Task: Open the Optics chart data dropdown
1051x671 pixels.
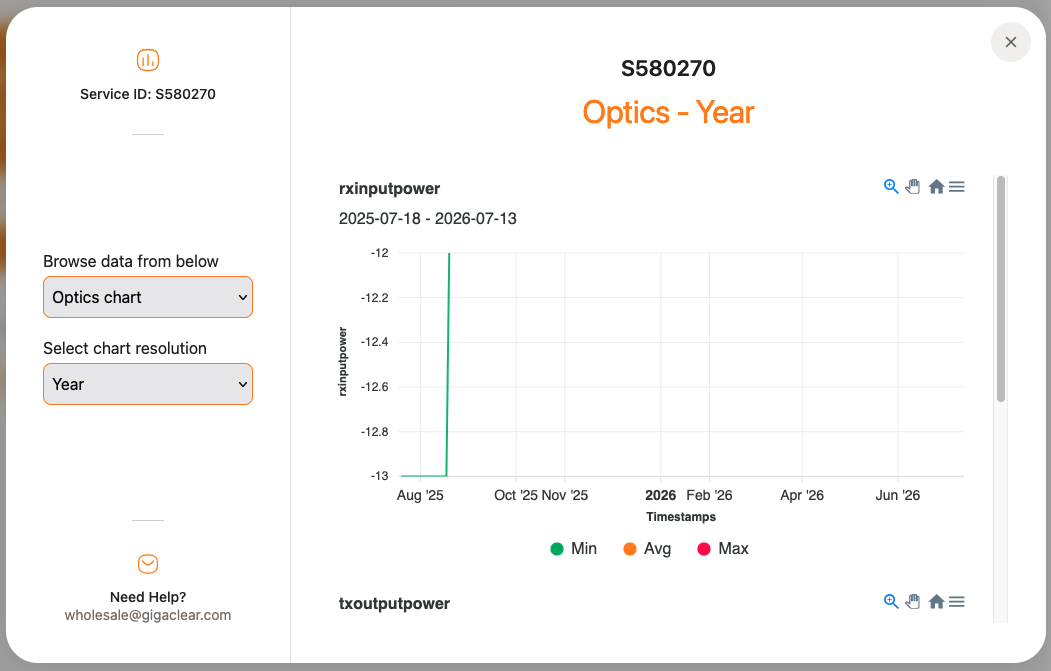Action: 147,297
